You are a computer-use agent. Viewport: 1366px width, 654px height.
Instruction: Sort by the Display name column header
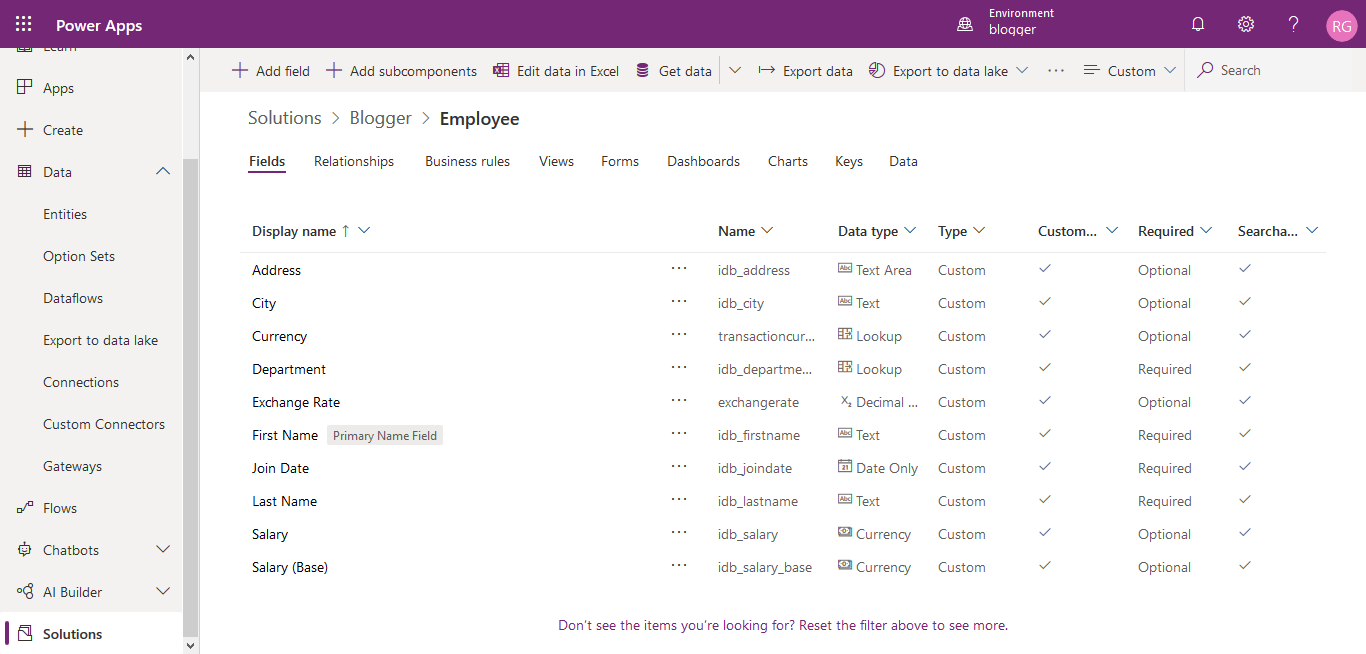tap(294, 231)
